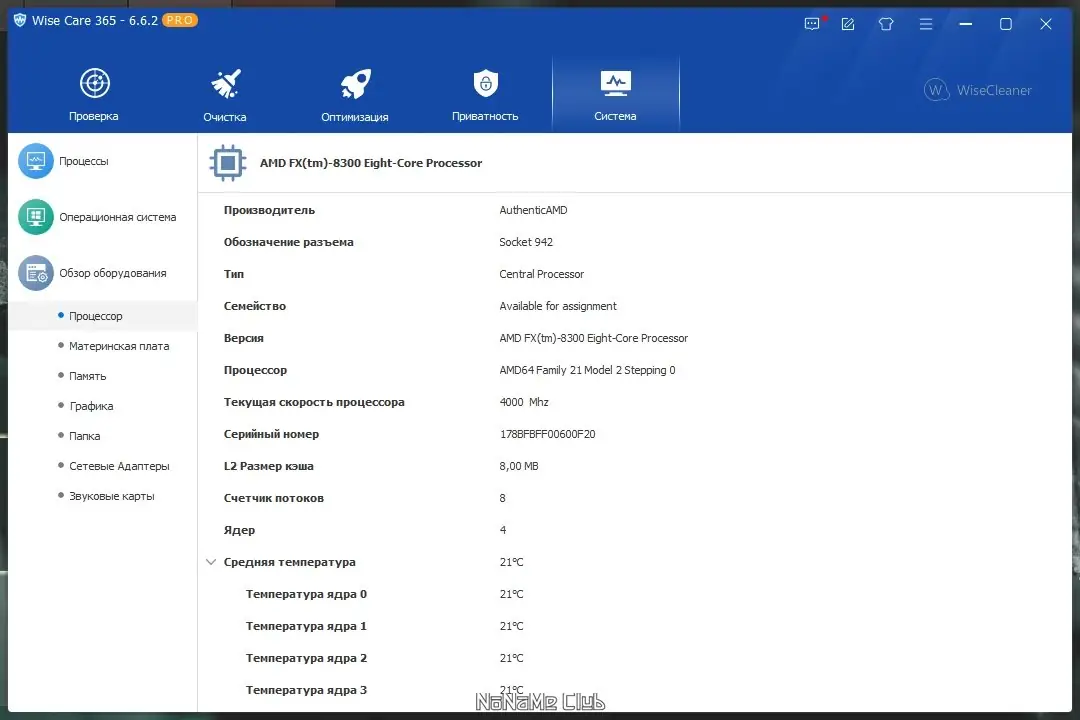This screenshot has height=720, width=1080.
Task: Click the AuthenticAMD value
Action: click(533, 210)
